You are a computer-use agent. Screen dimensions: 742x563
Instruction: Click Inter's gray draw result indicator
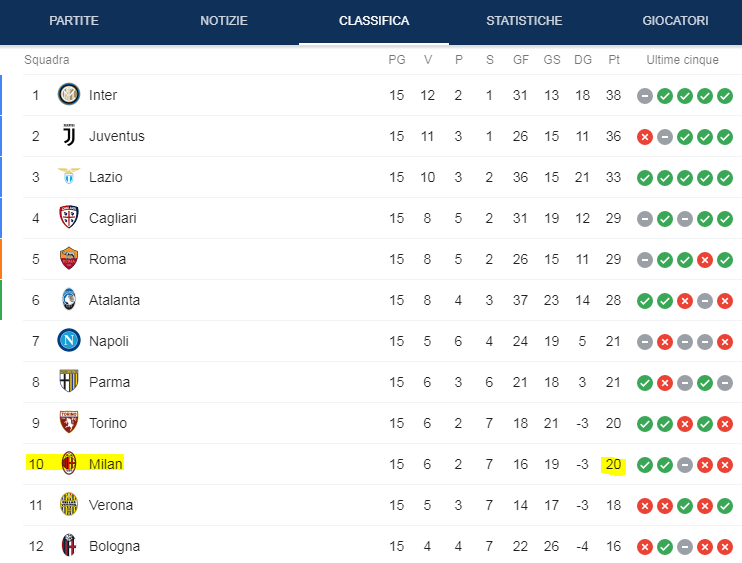click(x=645, y=95)
